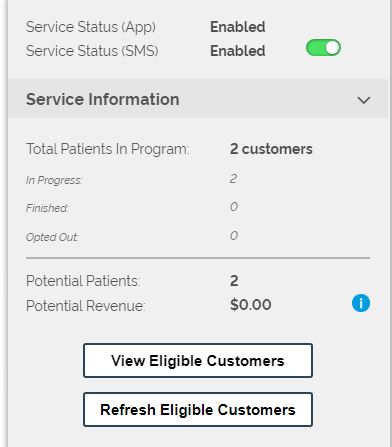The image size is (392, 447).
Task: Click the Finished count of 0
Action: [234, 207]
